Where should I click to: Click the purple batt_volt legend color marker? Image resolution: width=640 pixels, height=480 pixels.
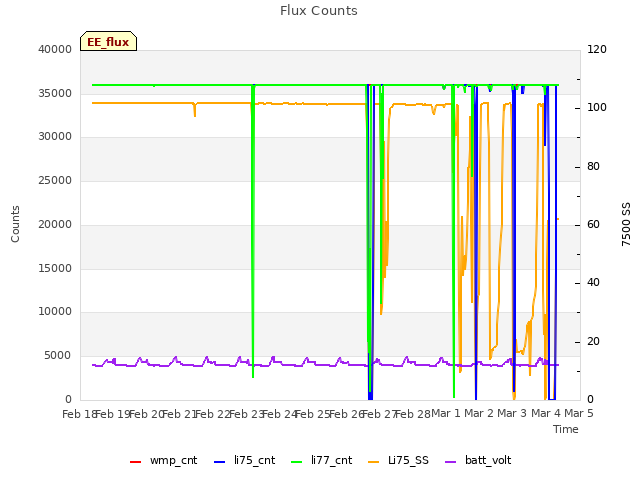(x=451, y=462)
